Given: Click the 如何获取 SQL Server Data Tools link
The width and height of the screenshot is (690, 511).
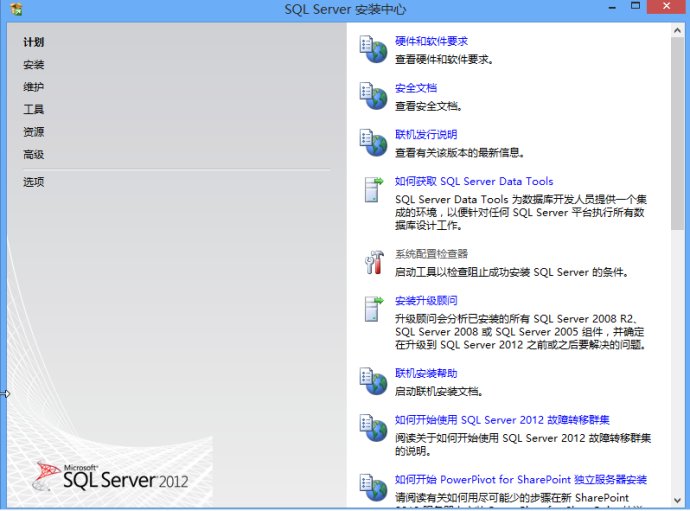Looking at the screenshot, I should [473, 182].
